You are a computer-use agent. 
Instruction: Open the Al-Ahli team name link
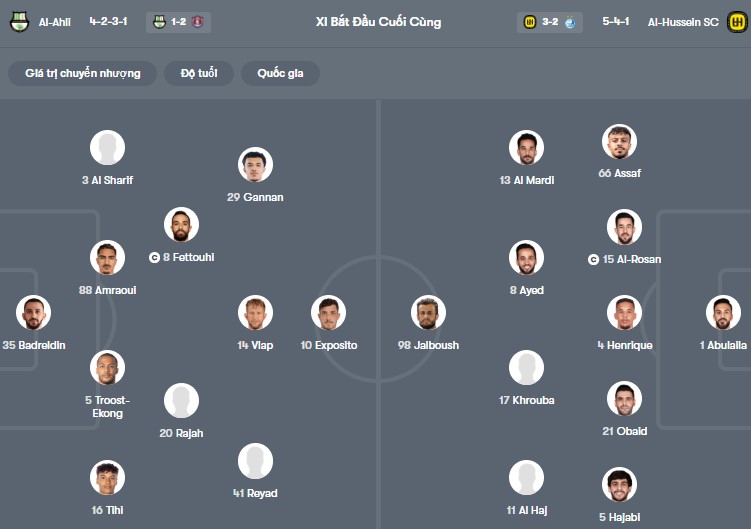(x=54, y=22)
